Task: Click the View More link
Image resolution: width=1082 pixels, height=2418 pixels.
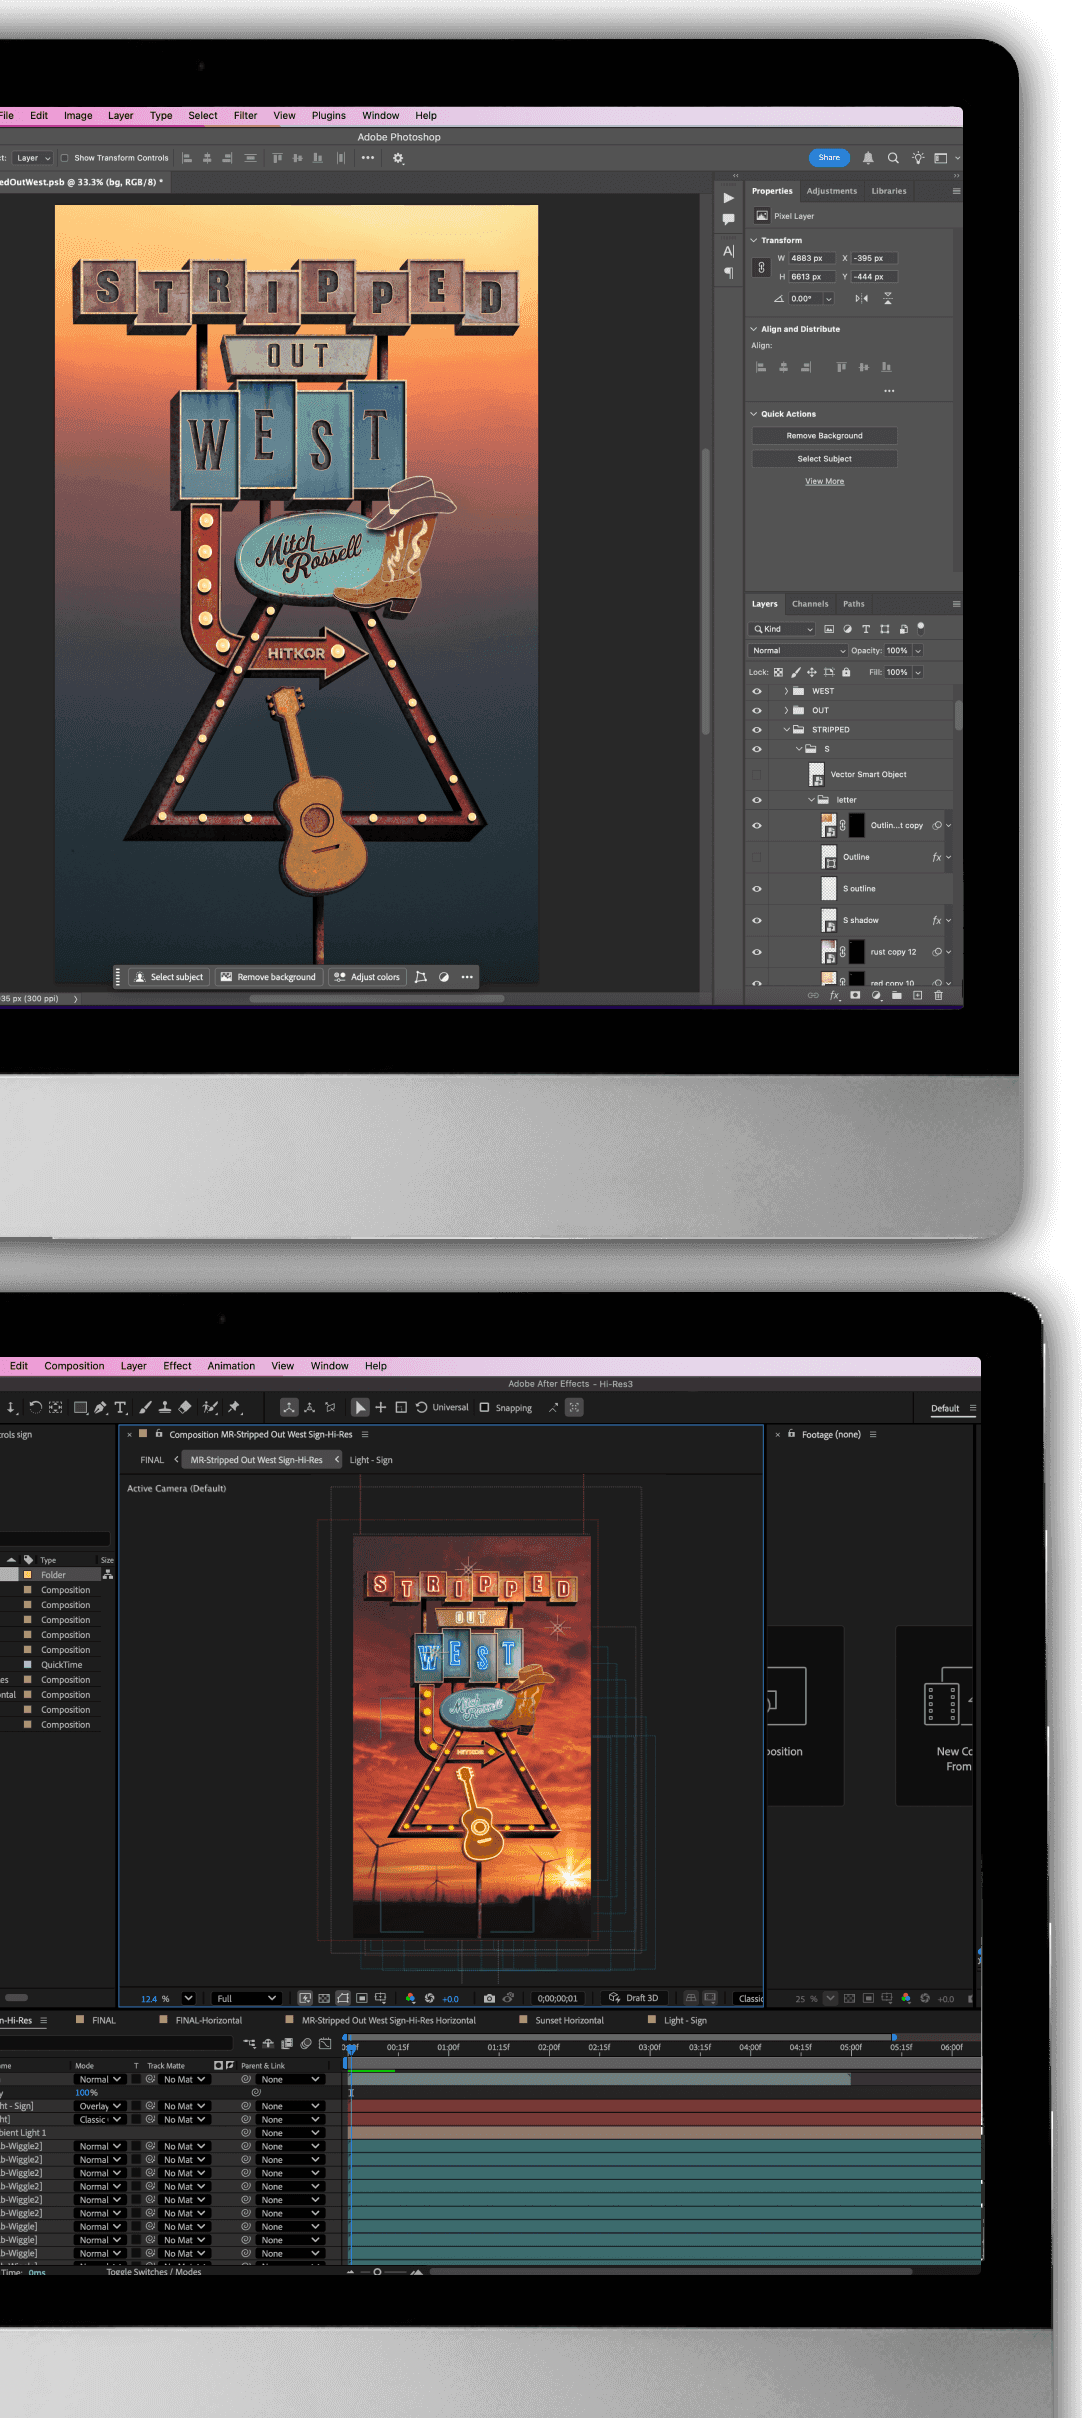Action: 824,482
